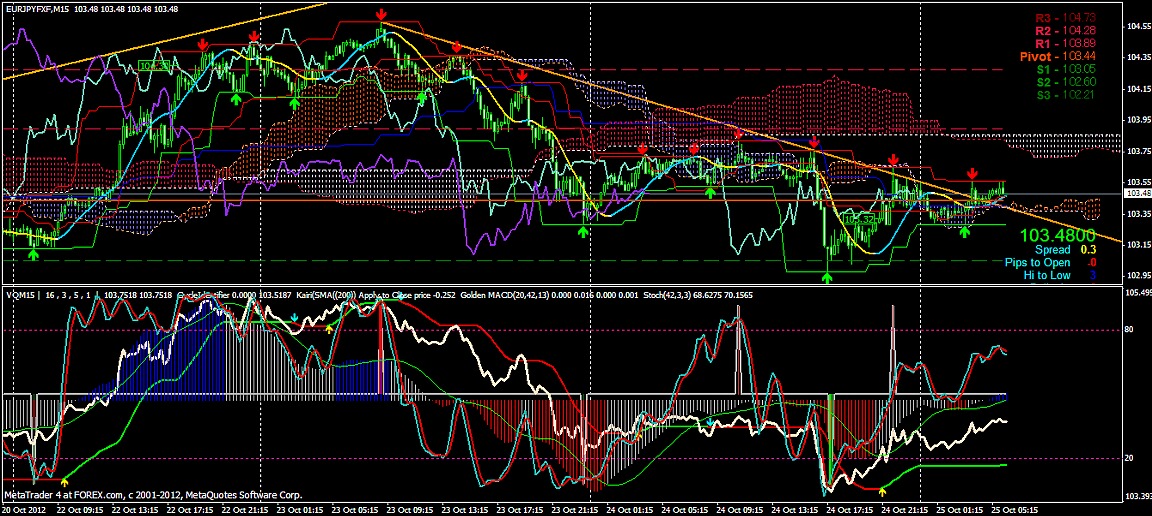Click the Hi to Low label

click(1050, 274)
